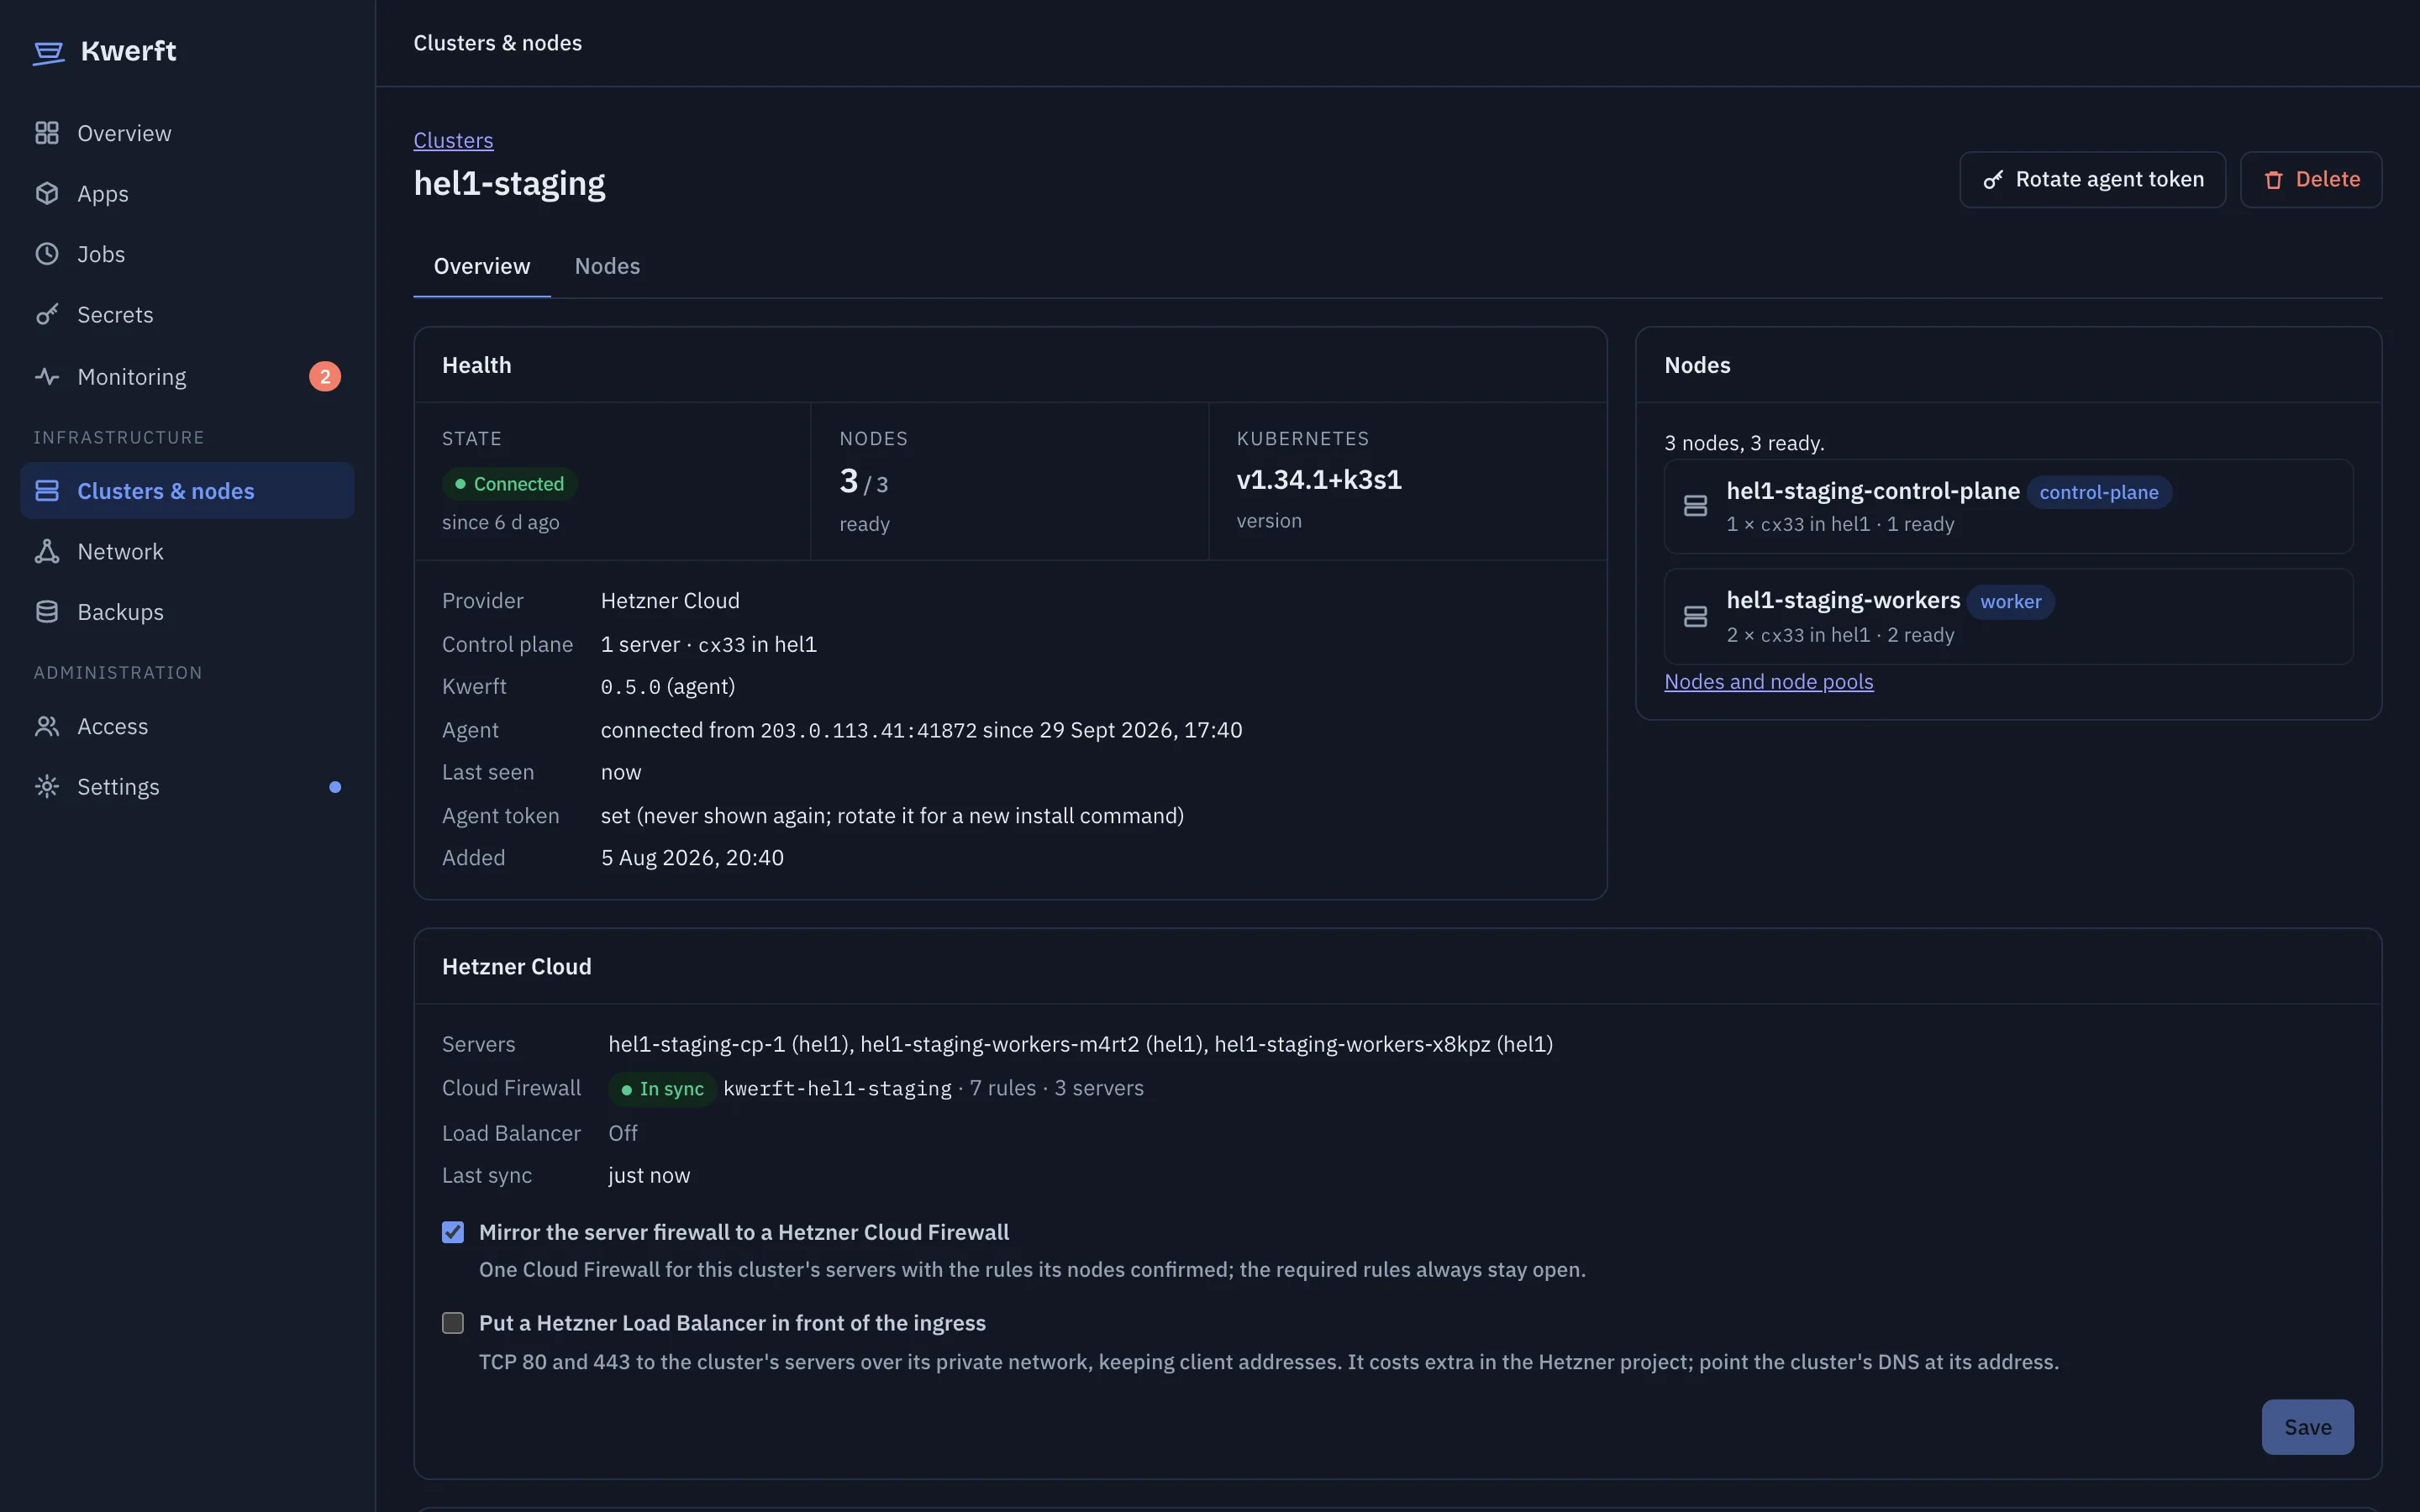Select the Overview tab of hel1-staging
The width and height of the screenshot is (2420, 1512).
(x=482, y=266)
